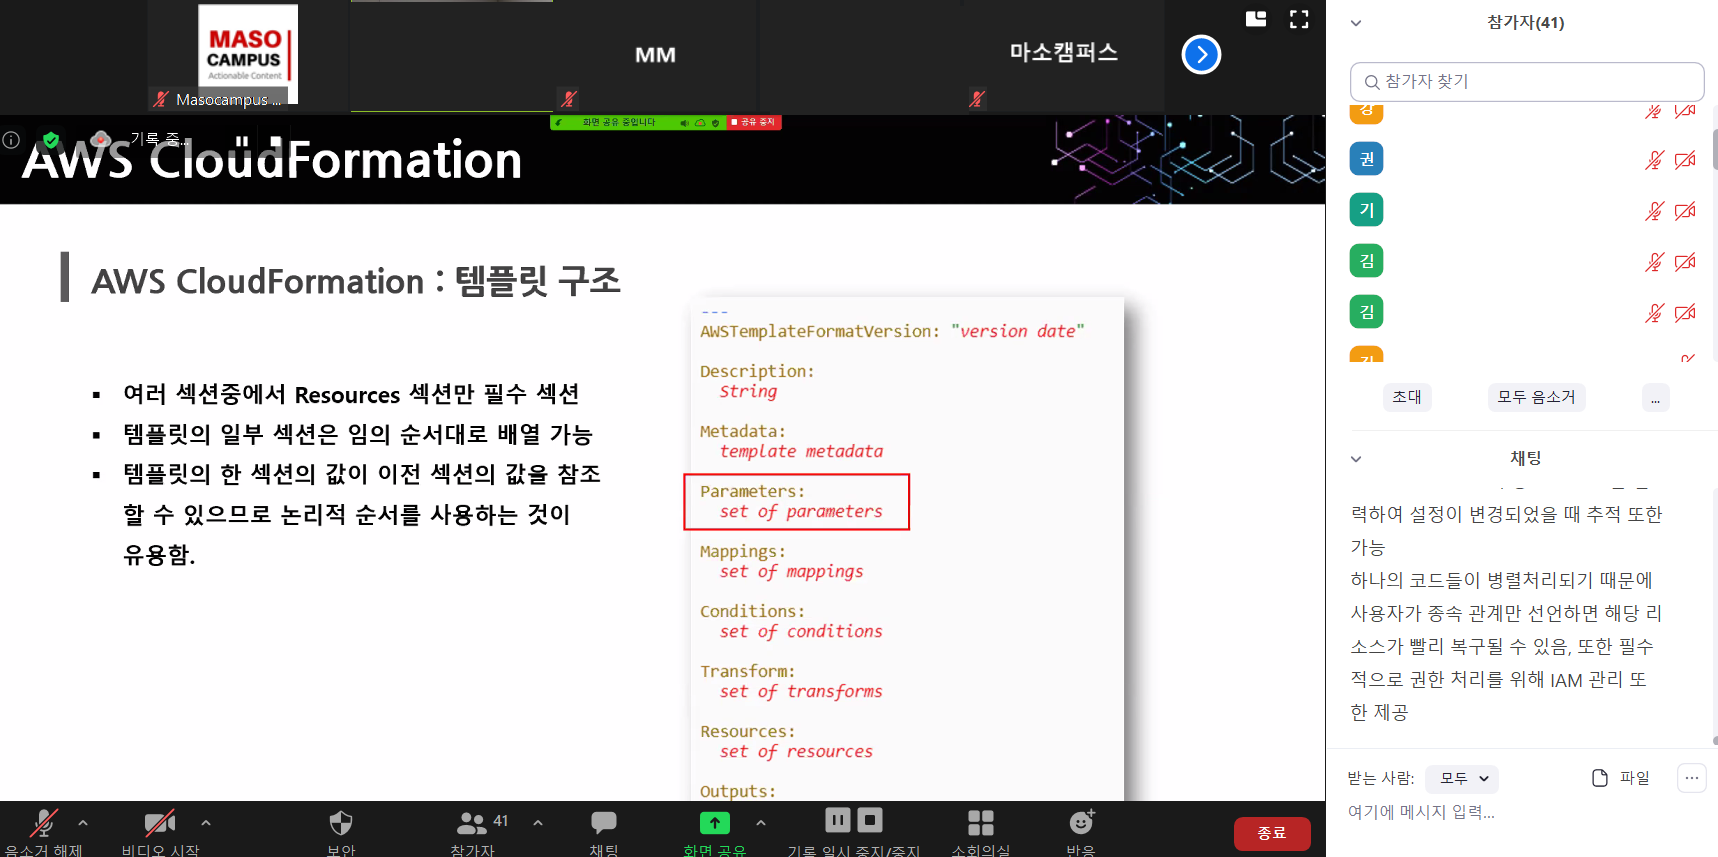The height and width of the screenshot is (857, 1718).
Task: Stop the recording with the square button
Action: pos(870,821)
